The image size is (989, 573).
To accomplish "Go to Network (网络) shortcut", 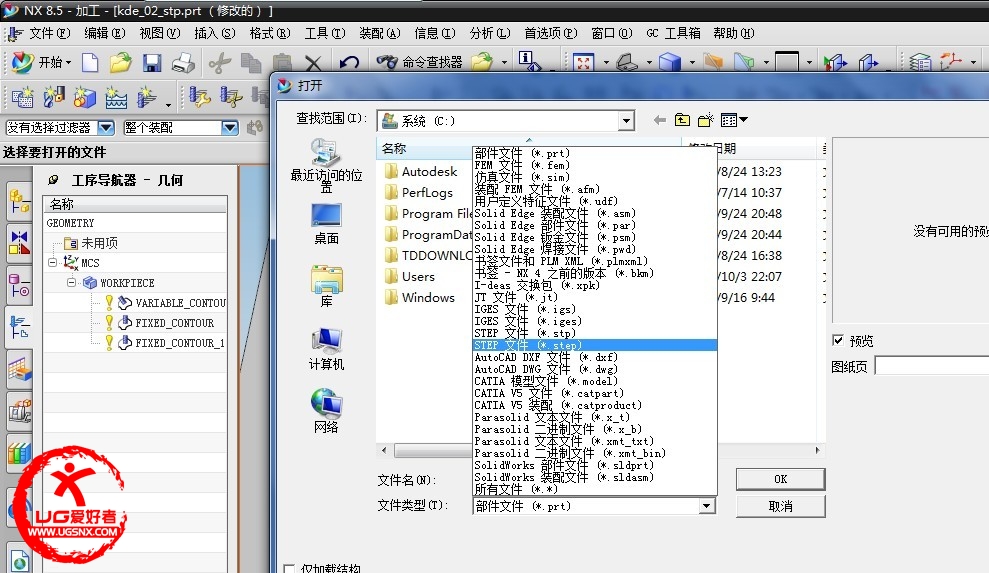I will pyautogui.click(x=326, y=411).
